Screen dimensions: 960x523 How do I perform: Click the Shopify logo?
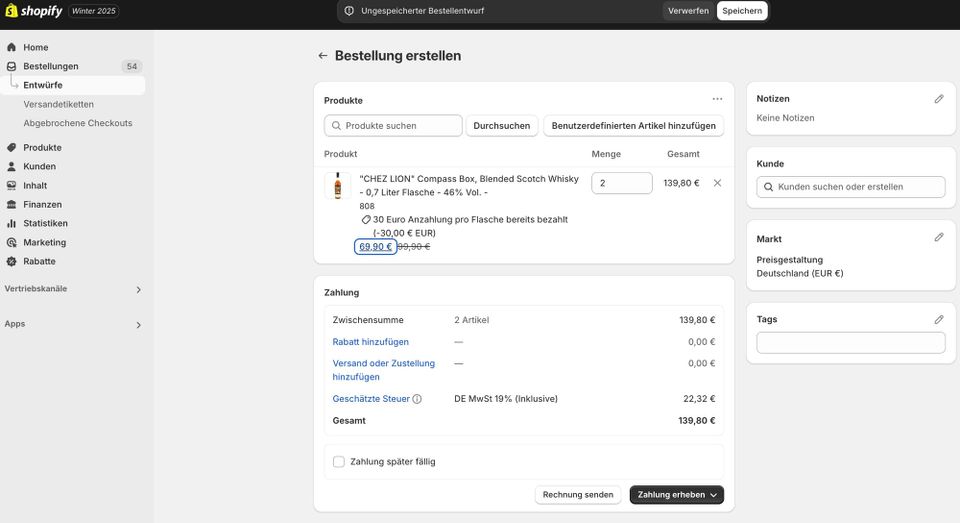pos(34,10)
